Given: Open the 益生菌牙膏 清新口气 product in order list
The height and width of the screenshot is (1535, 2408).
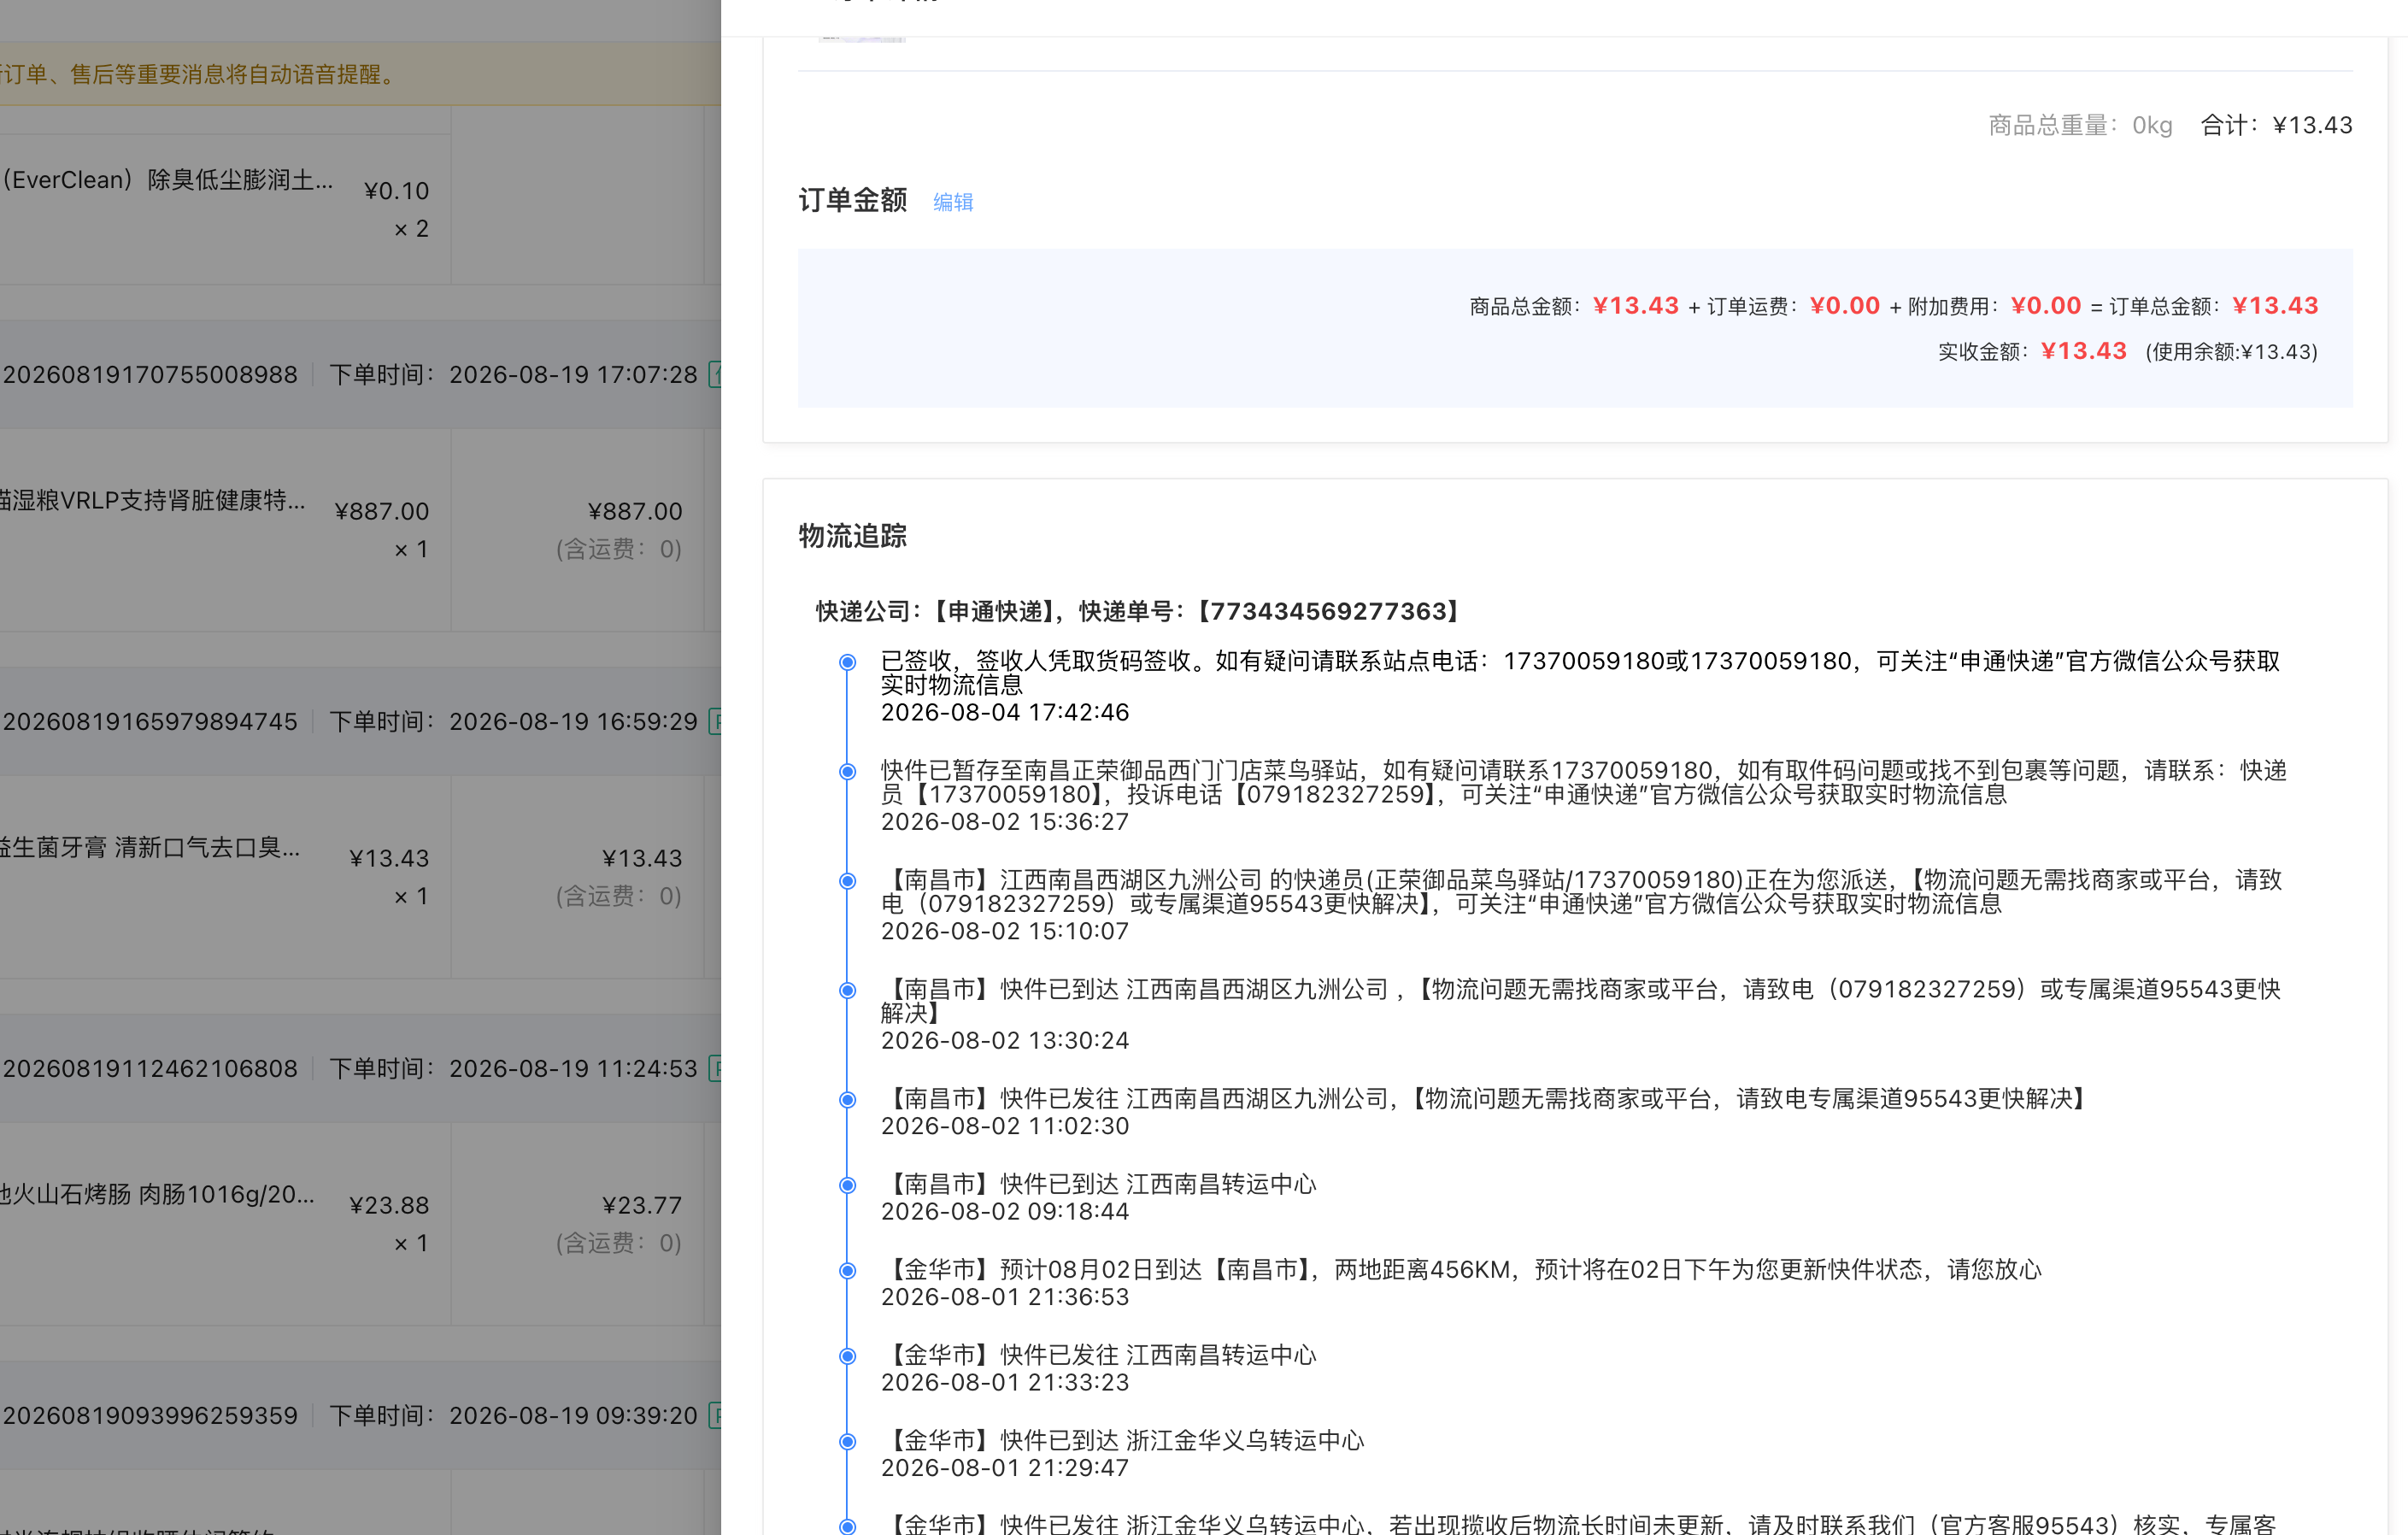Looking at the screenshot, I should pyautogui.click(x=150, y=848).
